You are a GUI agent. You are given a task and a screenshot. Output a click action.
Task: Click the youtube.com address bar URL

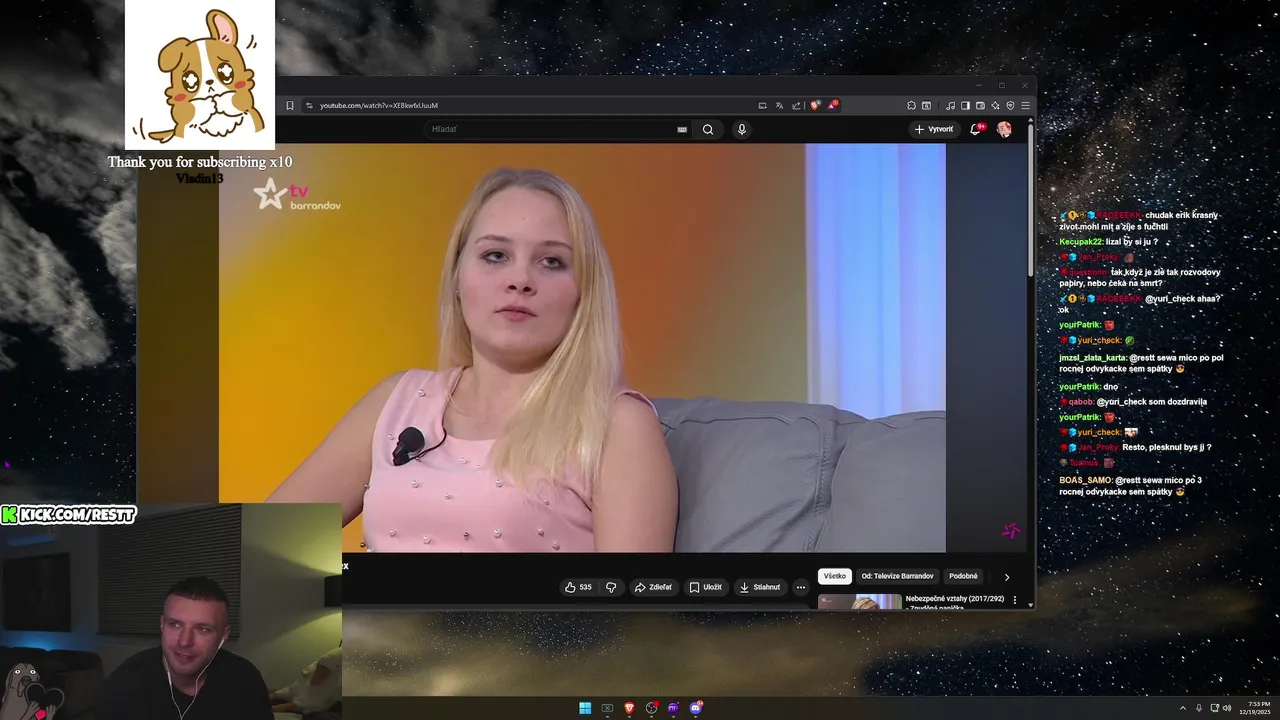point(379,105)
